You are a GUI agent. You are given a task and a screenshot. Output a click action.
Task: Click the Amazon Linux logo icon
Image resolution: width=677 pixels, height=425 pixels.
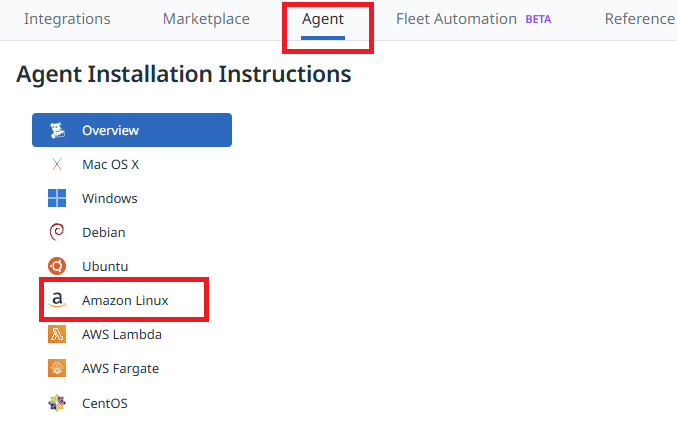pyautogui.click(x=57, y=300)
